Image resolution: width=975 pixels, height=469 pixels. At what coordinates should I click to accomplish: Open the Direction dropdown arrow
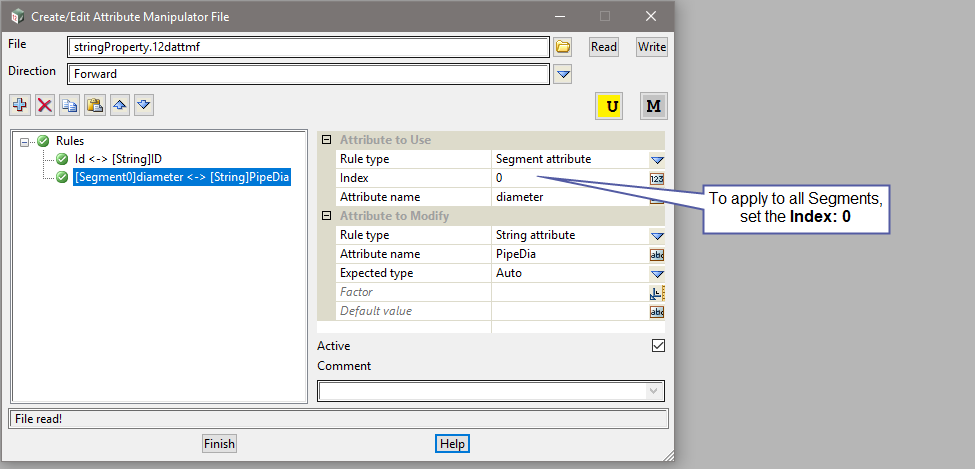[x=563, y=74]
